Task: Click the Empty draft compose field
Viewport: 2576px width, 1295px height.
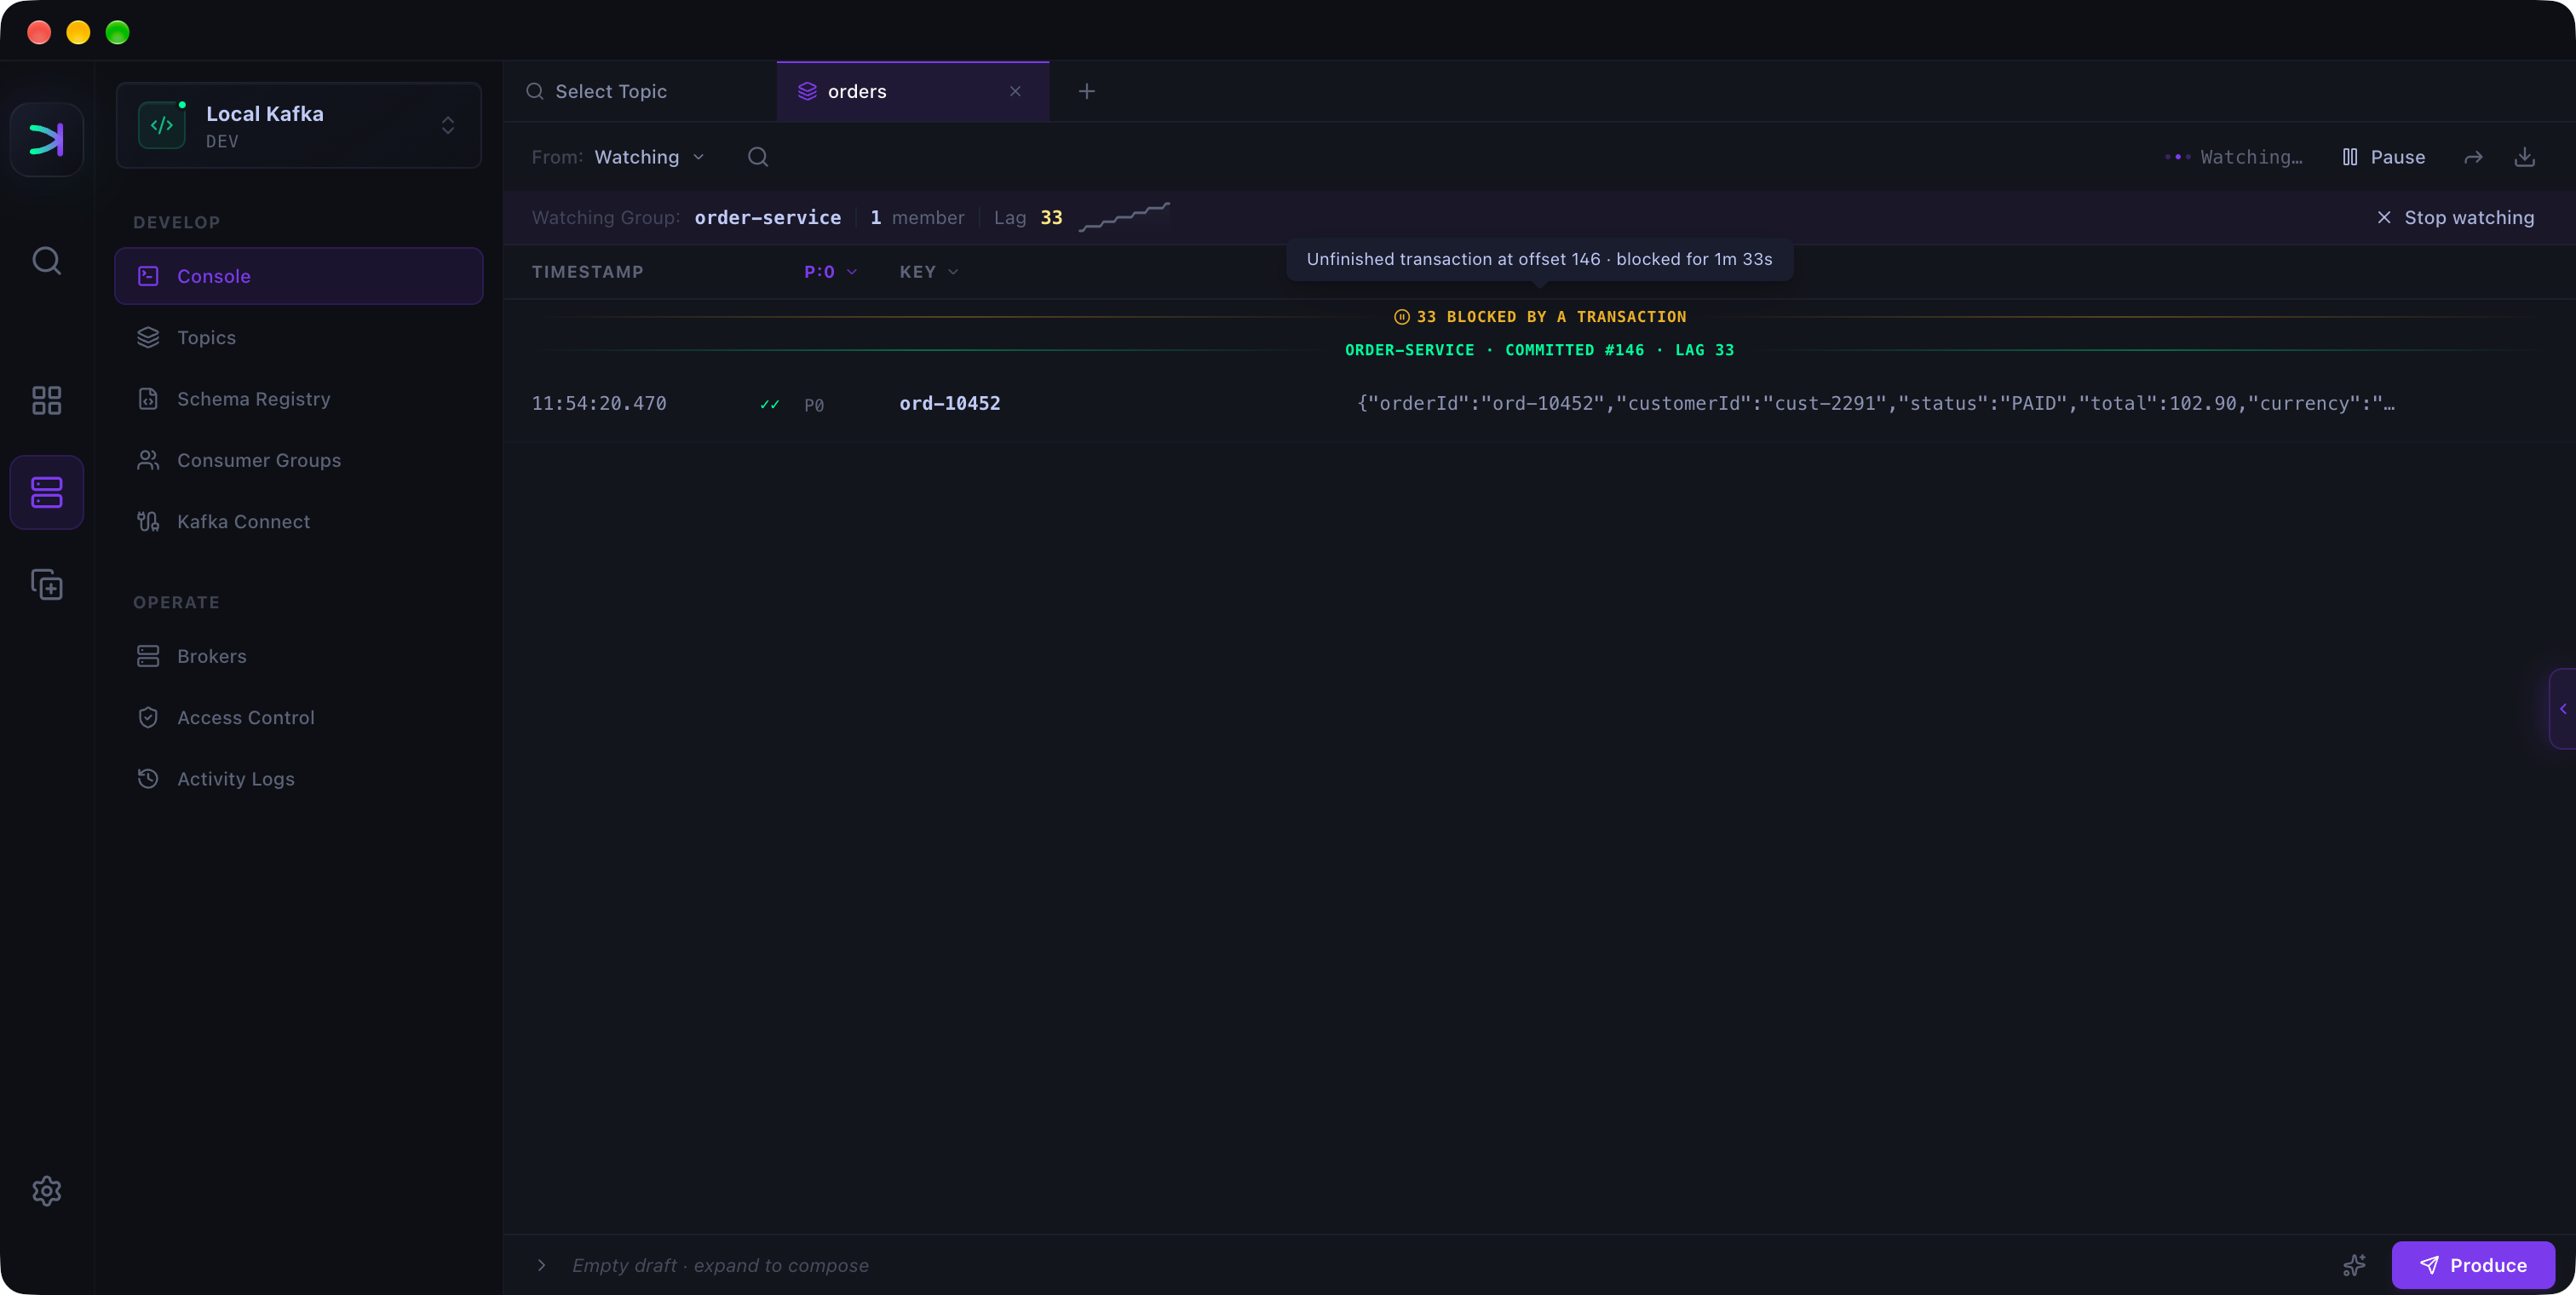Action: click(720, 1265)
